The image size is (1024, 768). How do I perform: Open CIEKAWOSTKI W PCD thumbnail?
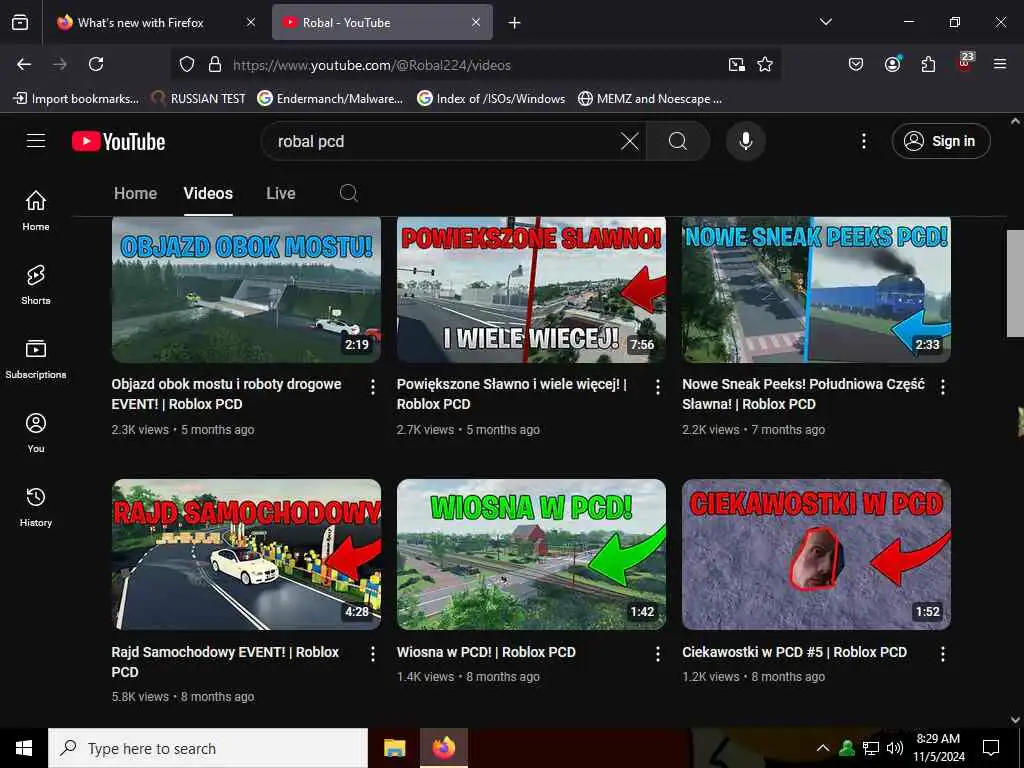(x=816, y=554)
